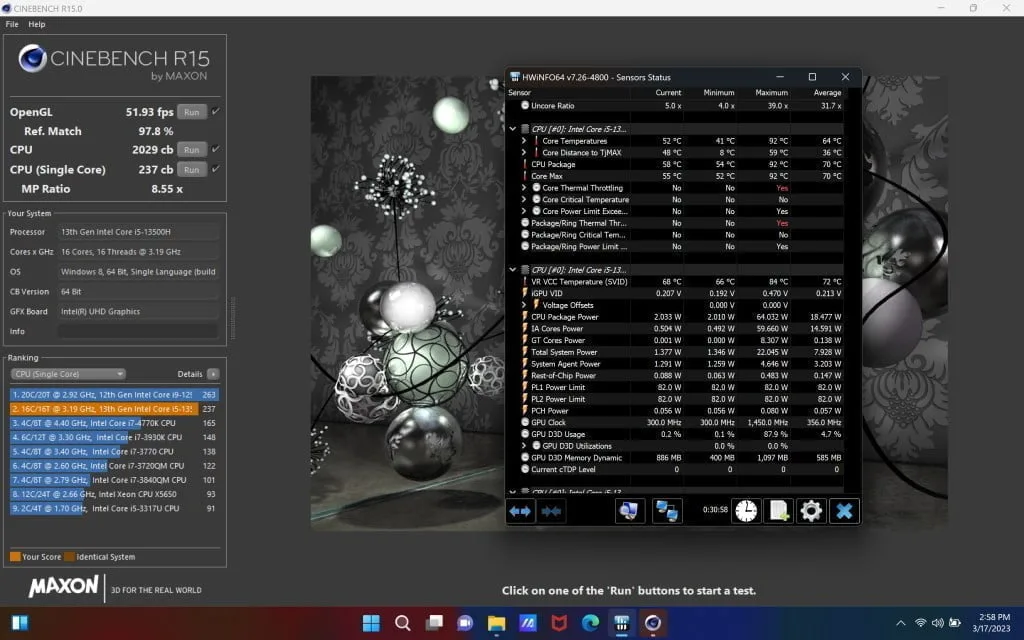
Task: Click the HWiNFO clock reset timer icon
Action: (745, 511)
